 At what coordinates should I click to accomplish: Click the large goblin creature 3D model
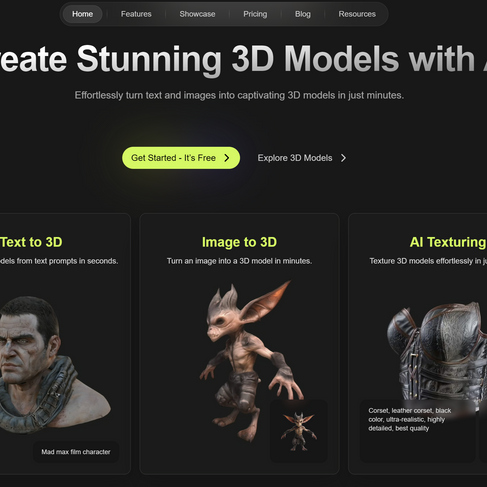tap(248, 360)
